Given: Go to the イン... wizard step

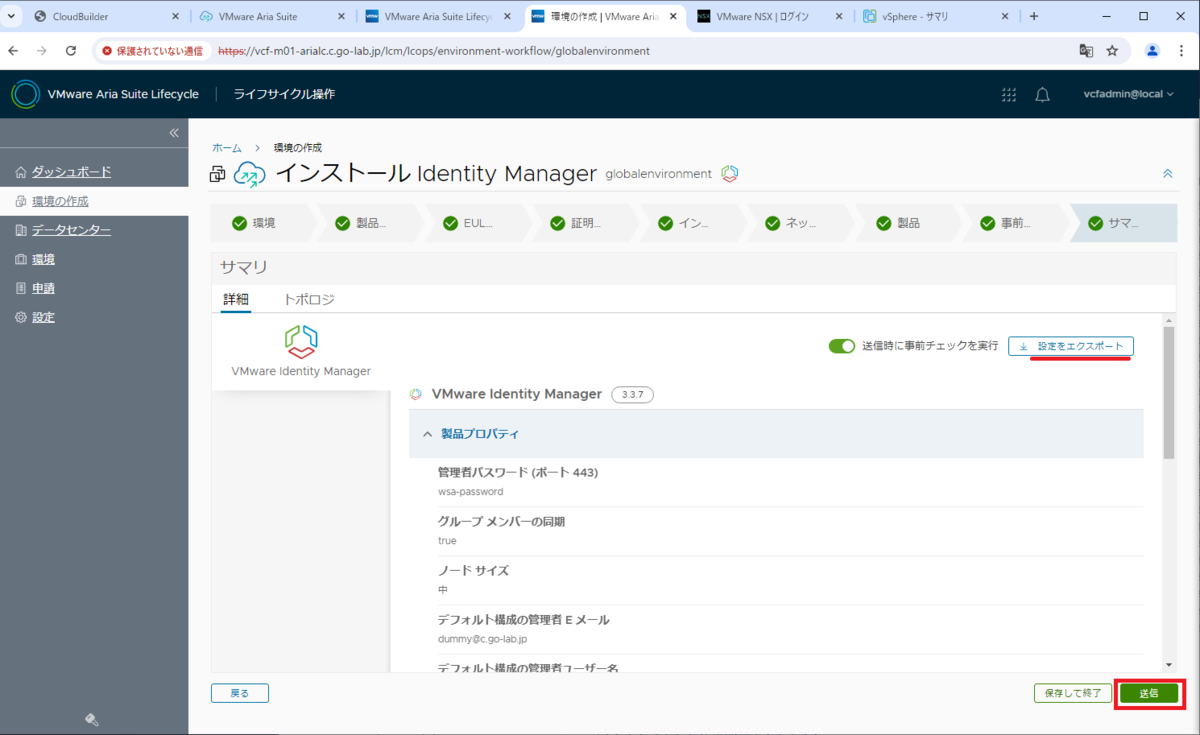Looking at the screenshot, I should [x=693, y=223].
